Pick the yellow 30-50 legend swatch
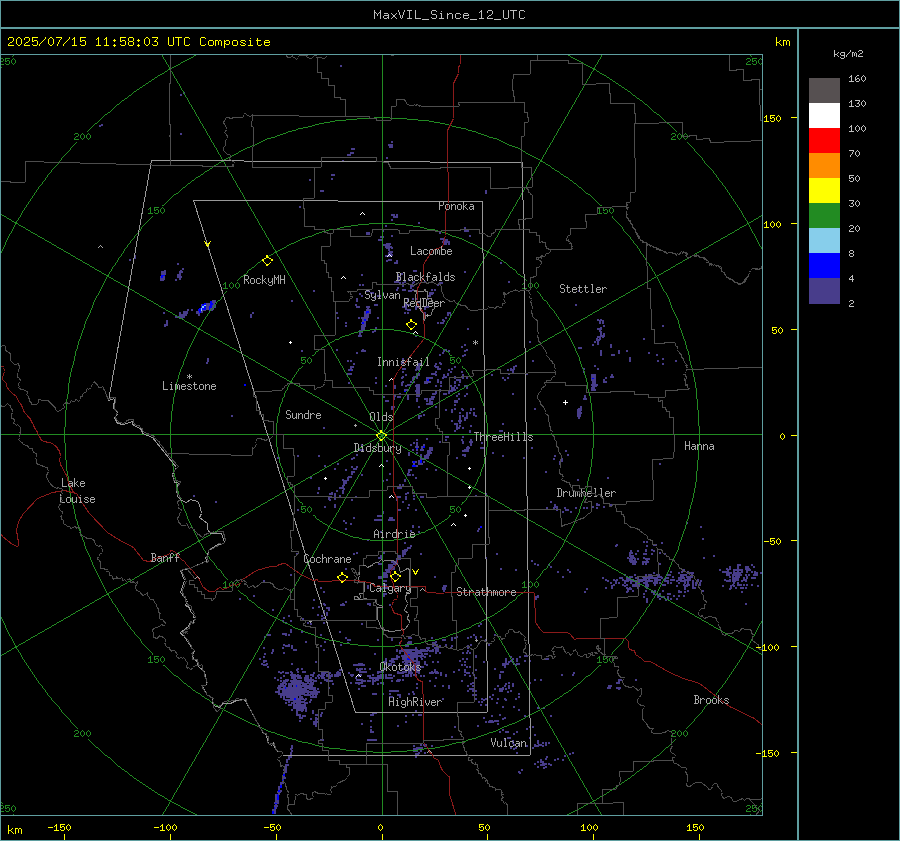The height and width of the screenshot is (841, 900). pyautogui.click(x=824, y=191)
